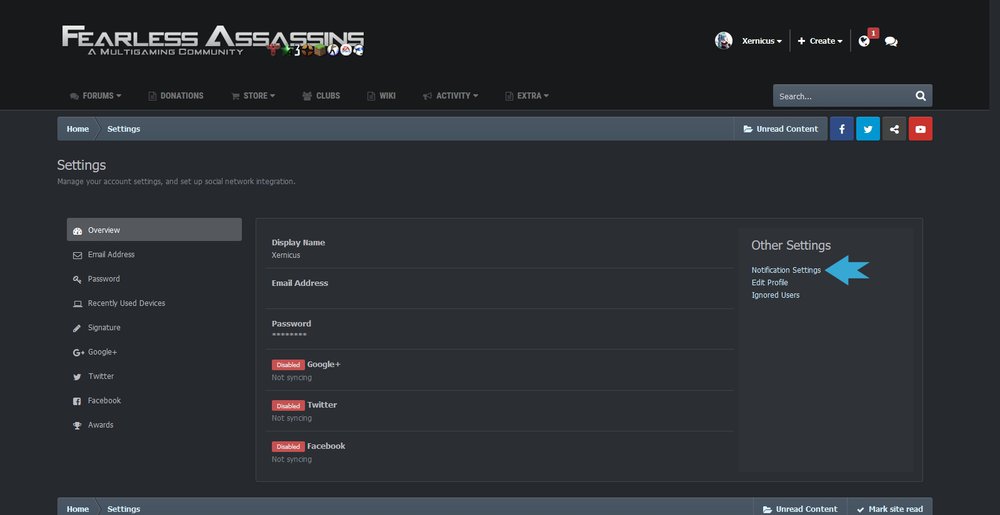
Task: Open notifications globe icon
Action: 864,41
